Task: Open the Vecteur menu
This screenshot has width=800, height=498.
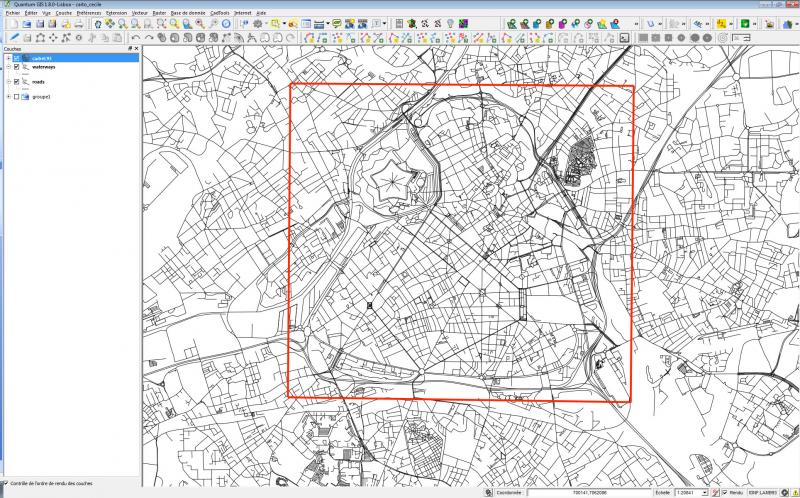Action: (x=140, y=12)
